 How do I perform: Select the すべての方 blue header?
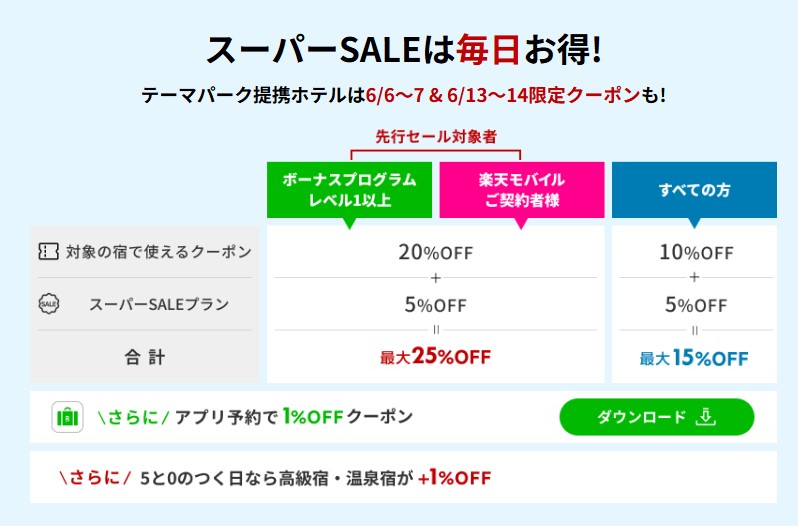coord(694,190)
